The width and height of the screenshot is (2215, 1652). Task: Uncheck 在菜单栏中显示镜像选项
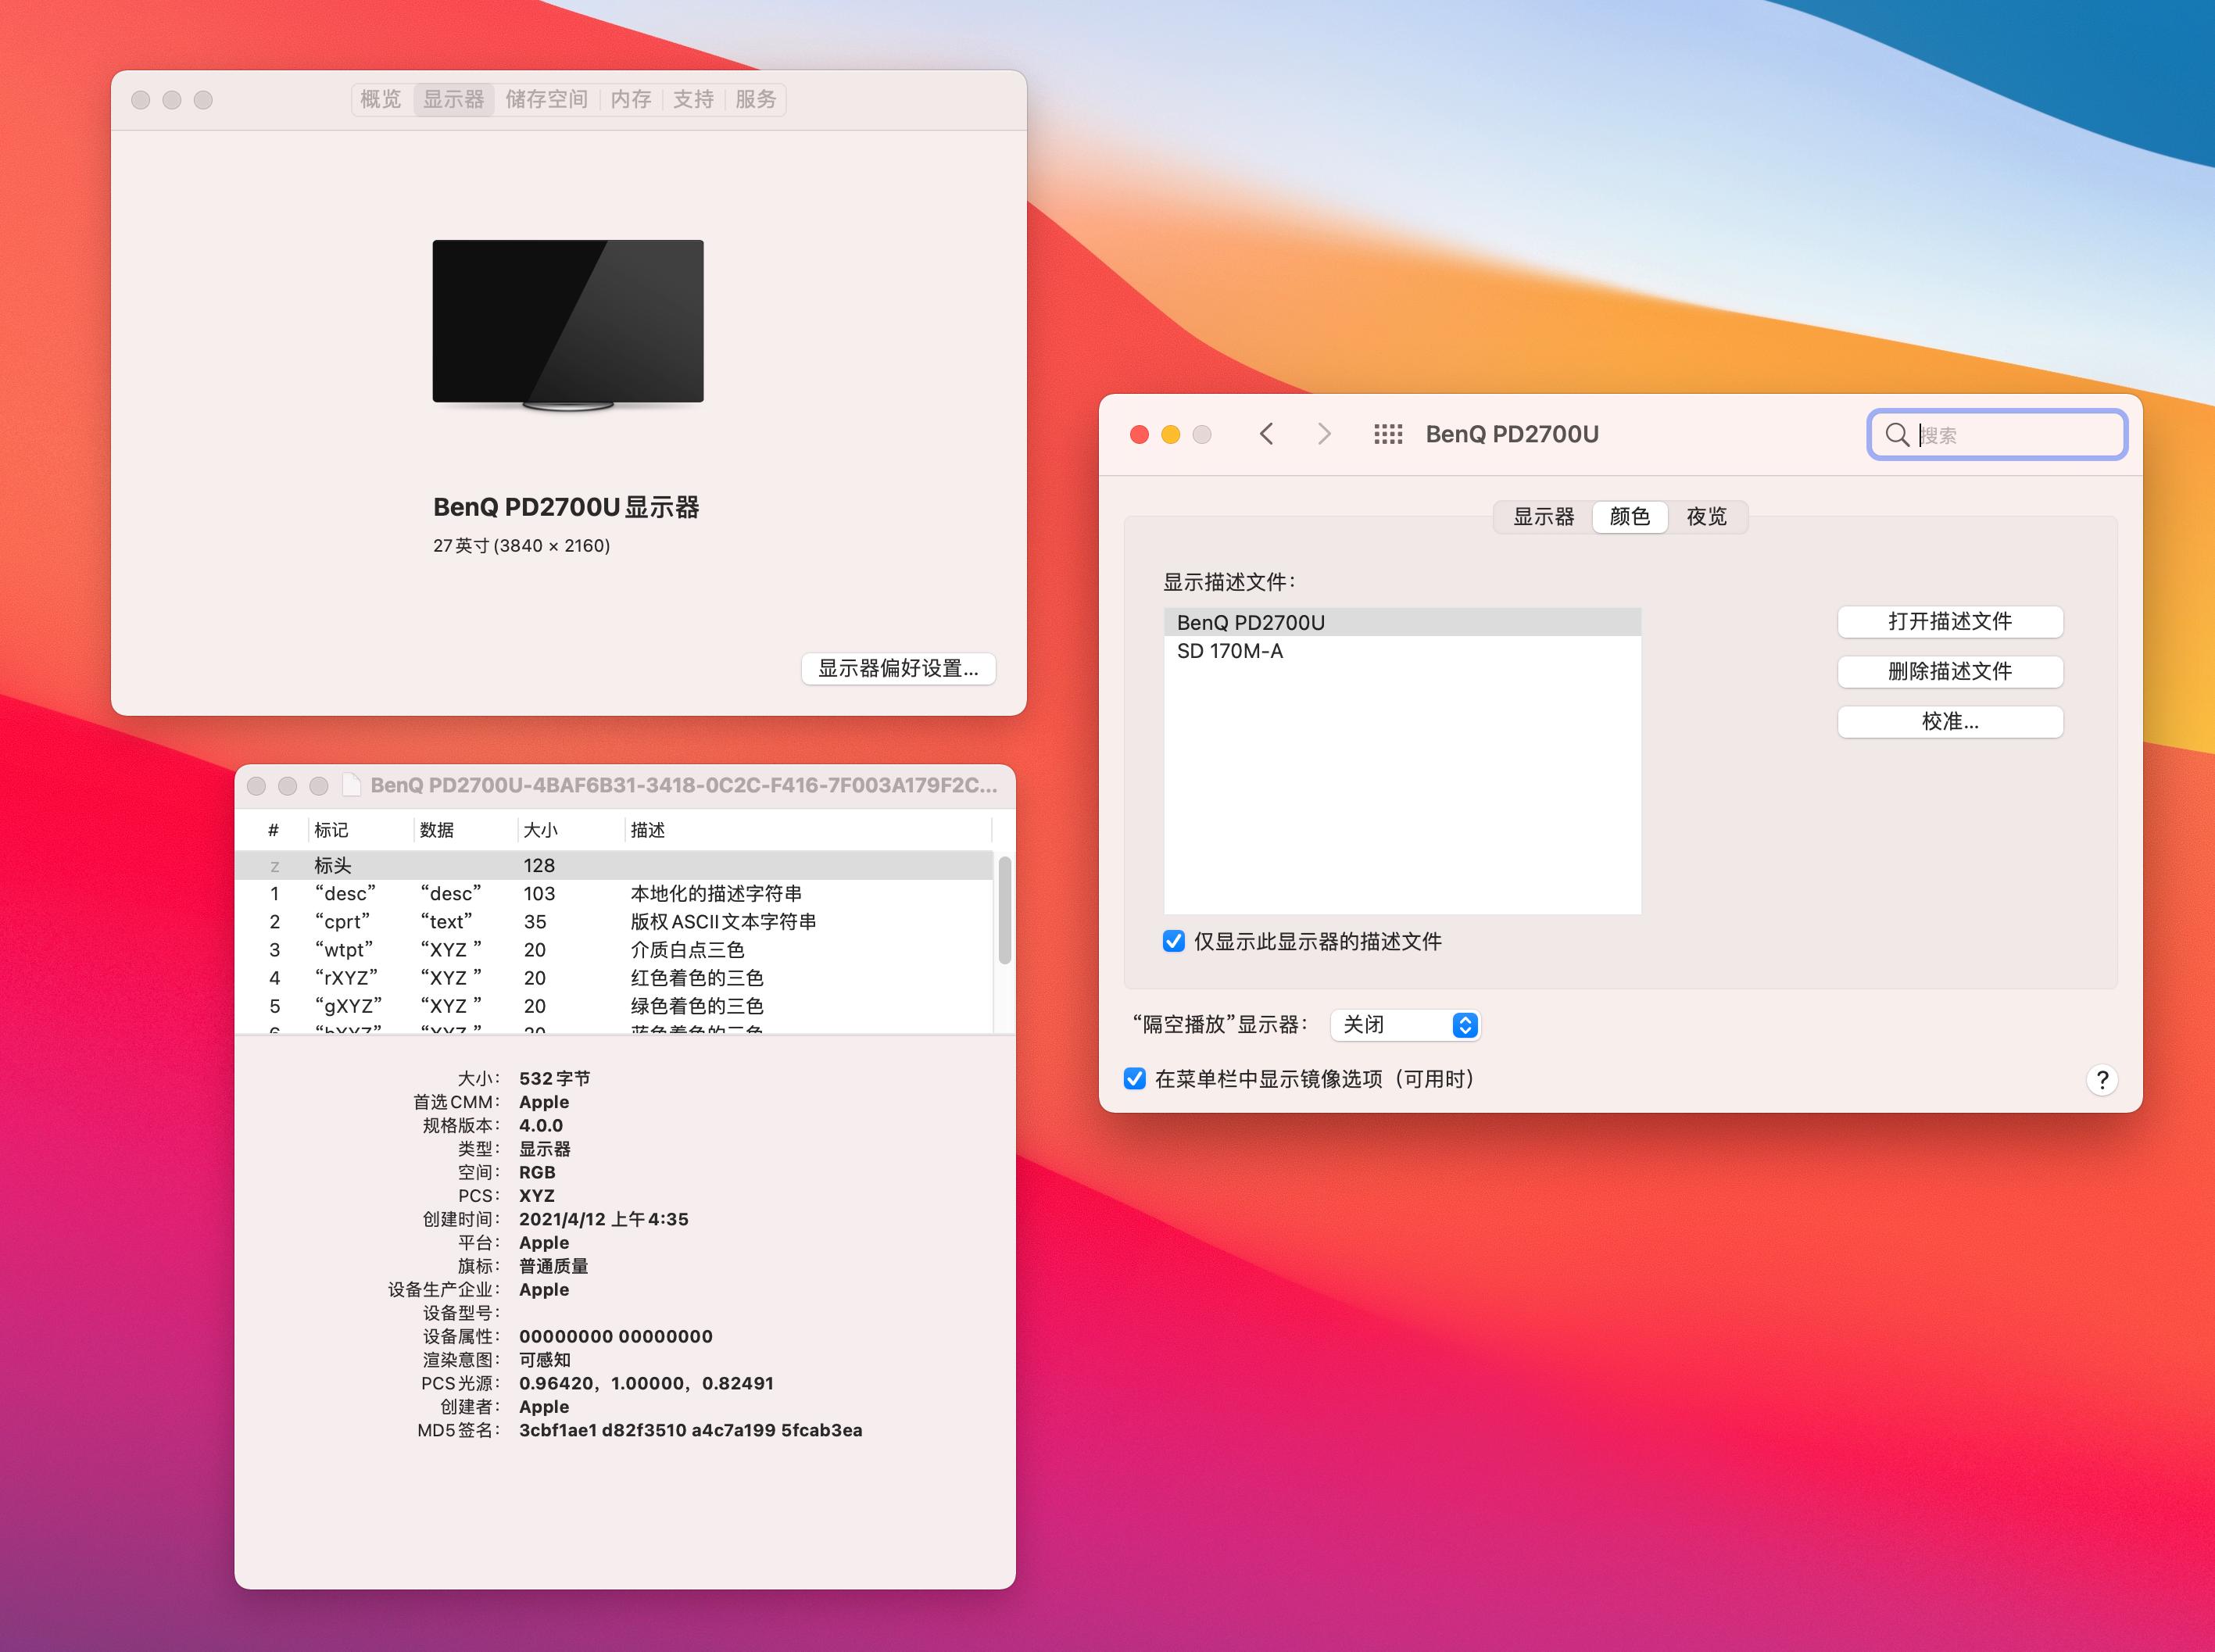coord(1134,1079)
